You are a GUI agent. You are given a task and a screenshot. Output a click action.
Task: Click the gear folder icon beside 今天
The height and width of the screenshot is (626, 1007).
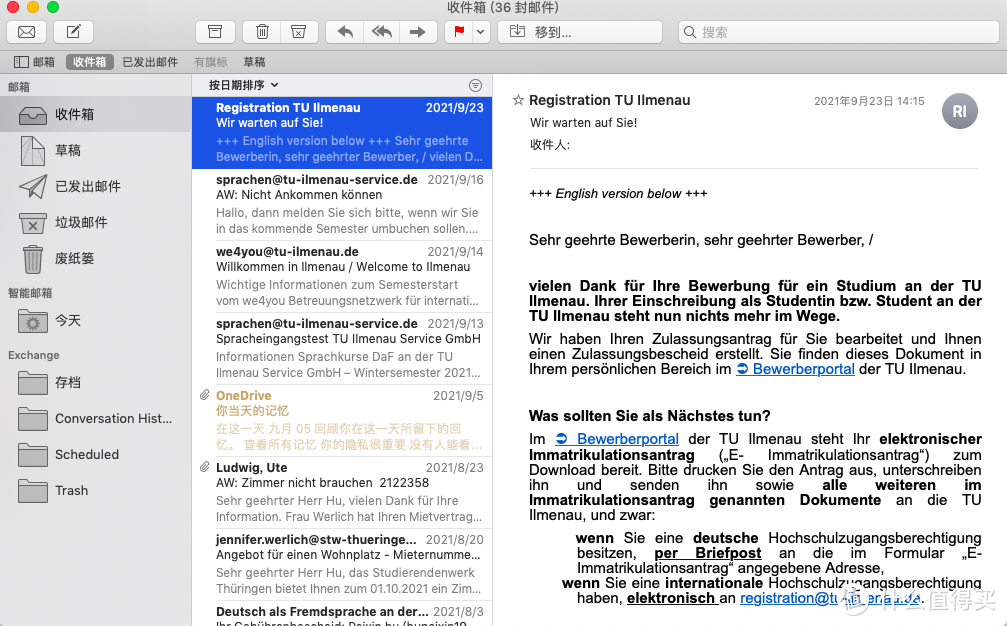33,321
